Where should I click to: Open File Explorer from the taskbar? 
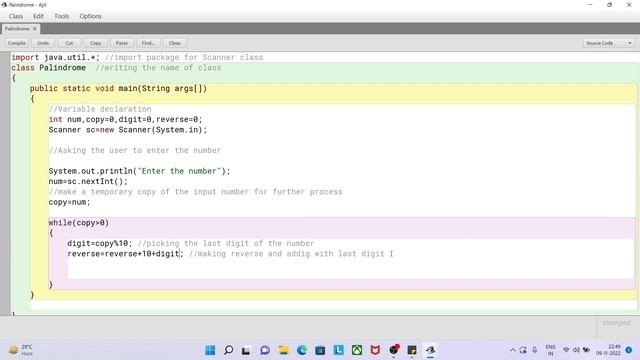pyautogui.click(x=283, y=350)
